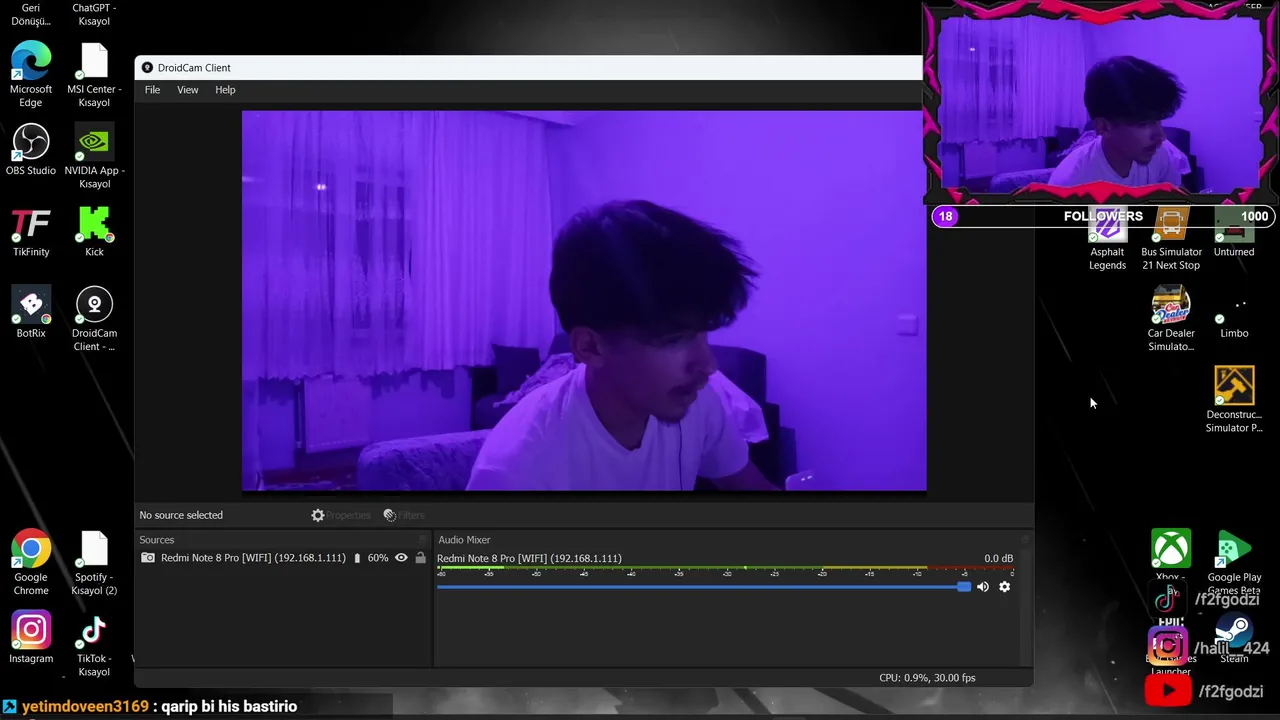Launch Steam from the desktop
Viewport: 1280px width, 720px height.
[1234, 639]
